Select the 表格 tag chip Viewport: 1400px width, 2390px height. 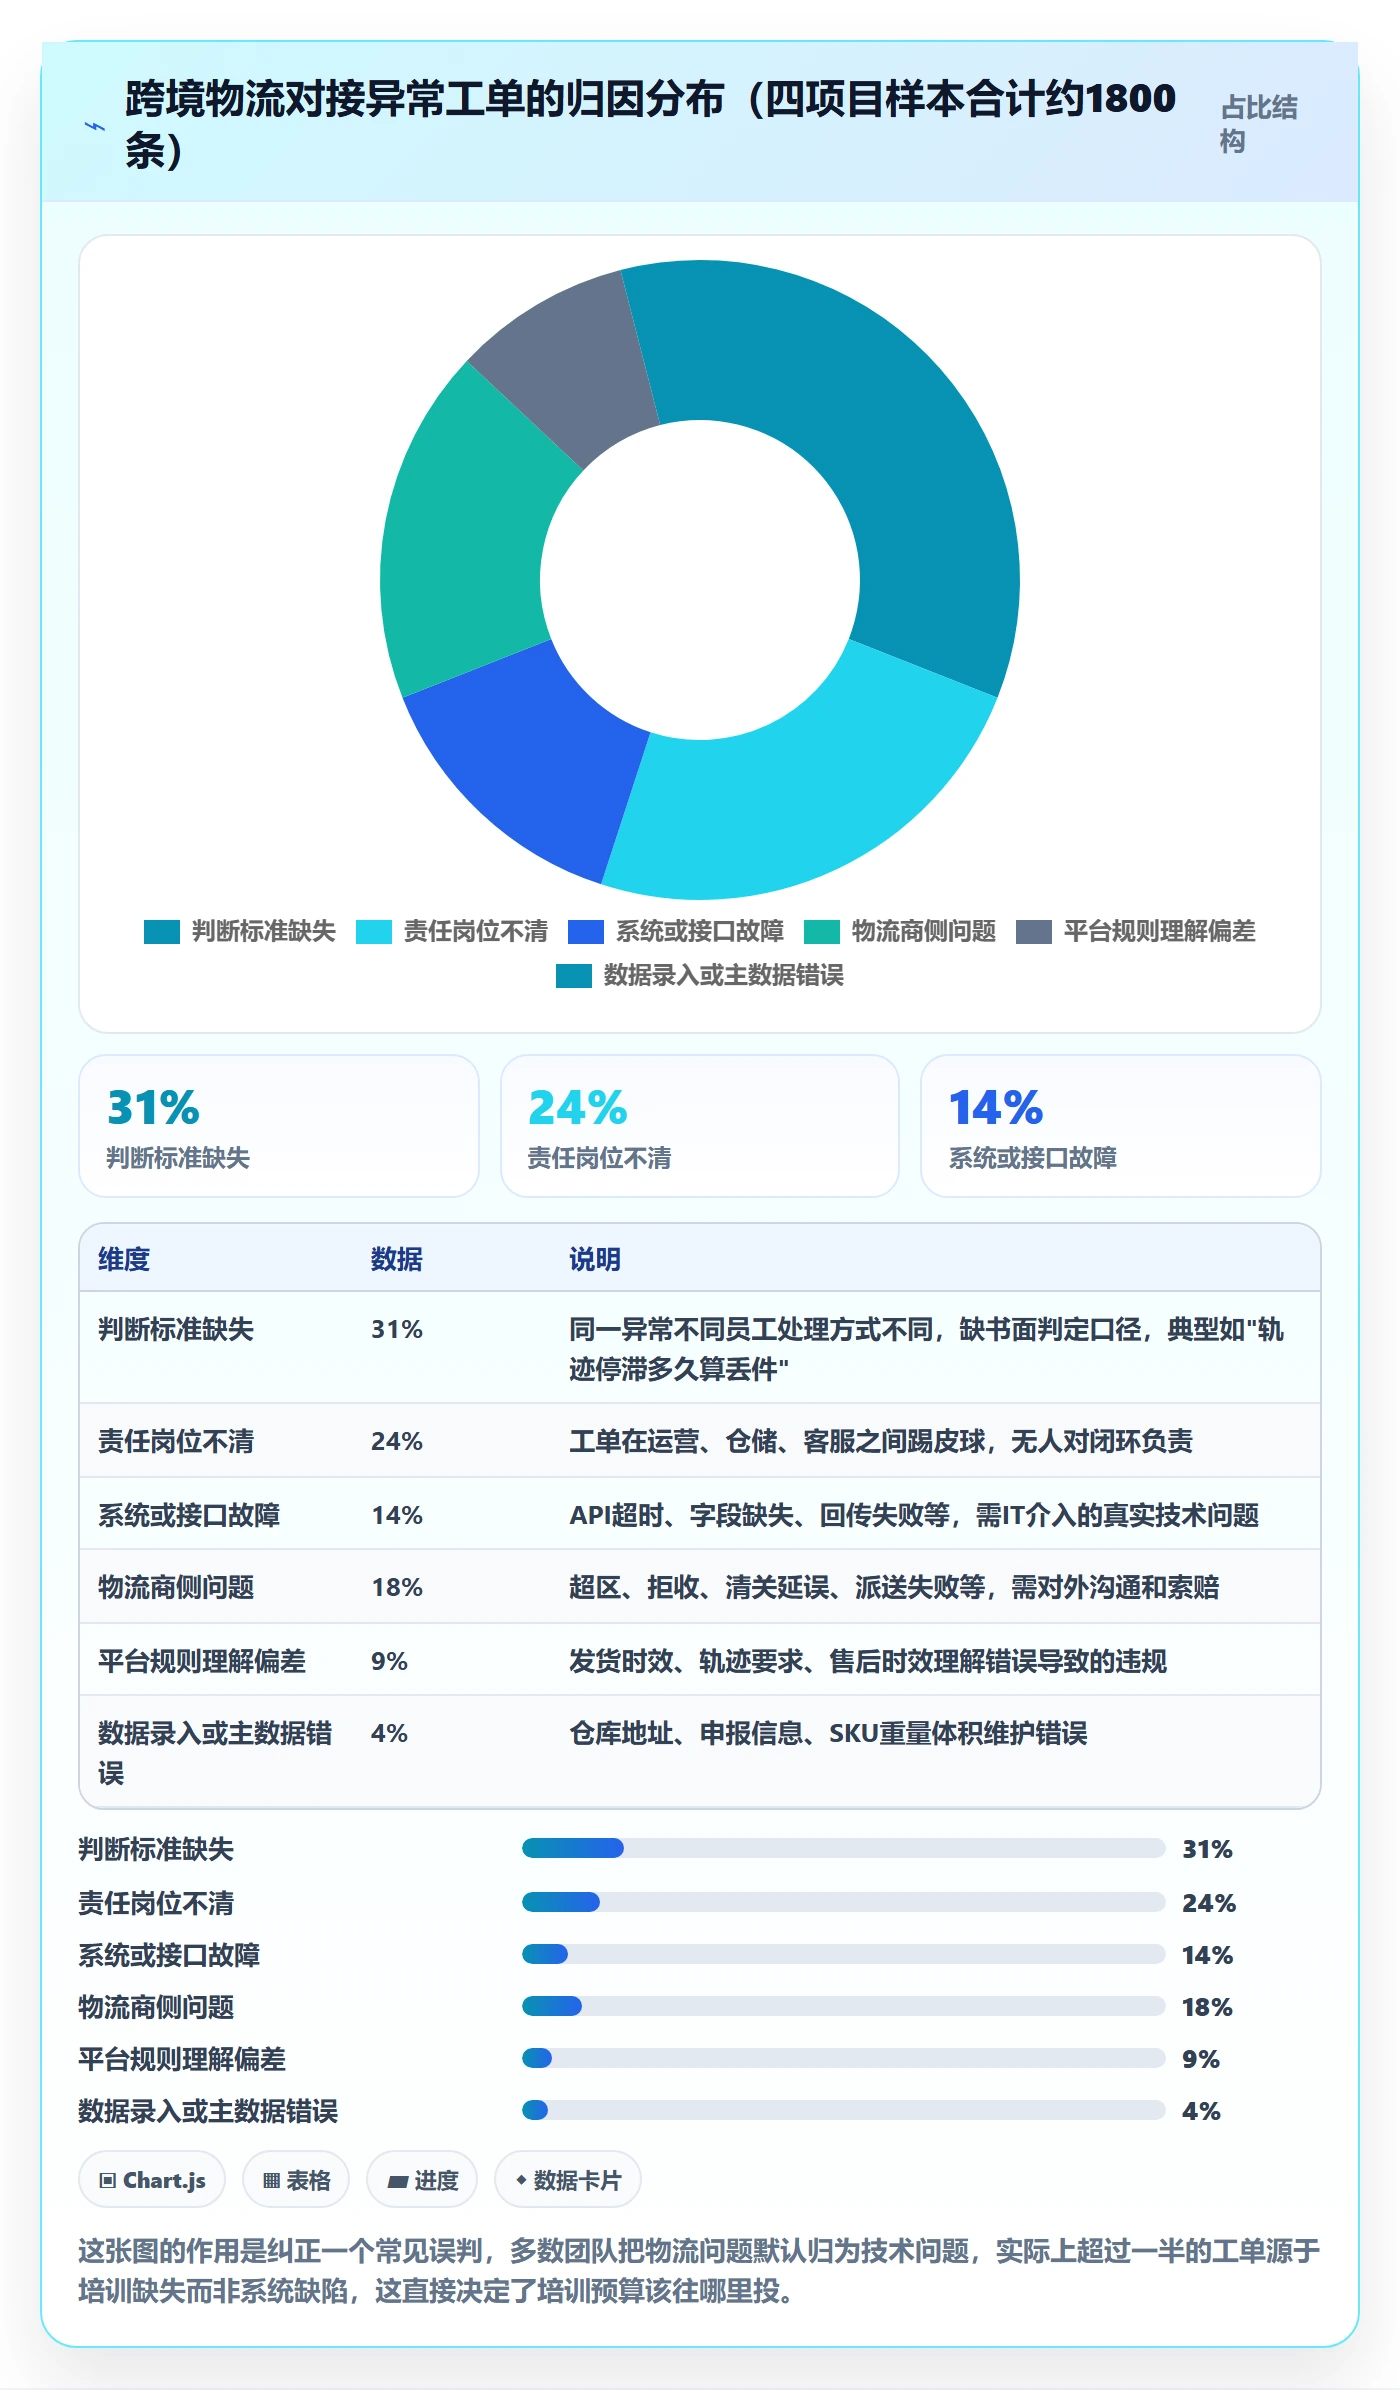pyautogui.click(x=296, y=2180)
